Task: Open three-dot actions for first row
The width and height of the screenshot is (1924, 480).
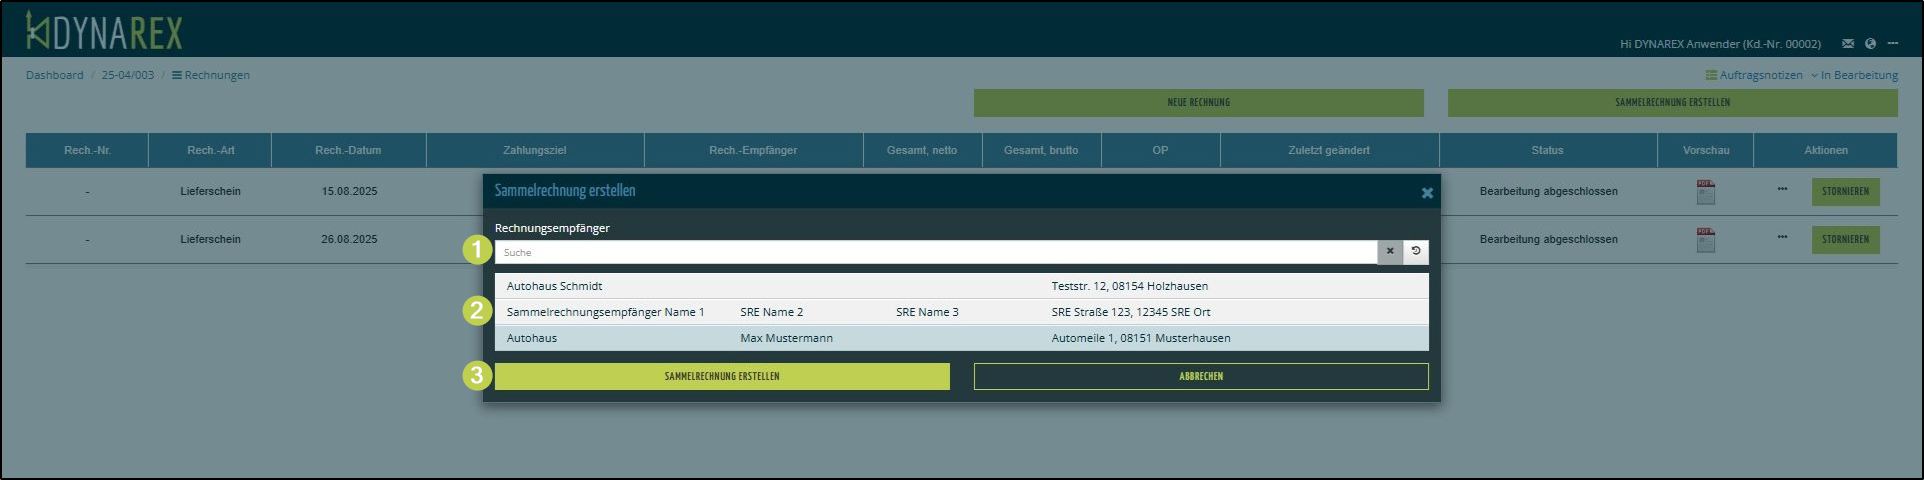Action: coord(1782,190)
